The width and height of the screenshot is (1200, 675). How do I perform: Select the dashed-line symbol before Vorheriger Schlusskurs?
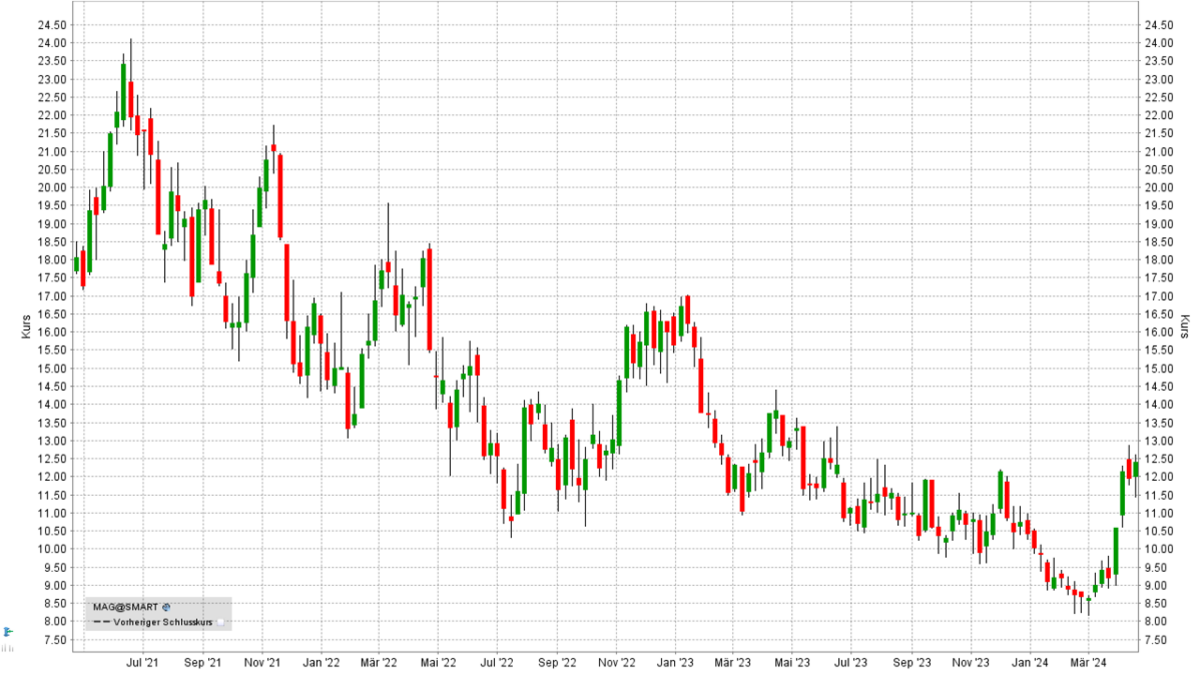101,621
